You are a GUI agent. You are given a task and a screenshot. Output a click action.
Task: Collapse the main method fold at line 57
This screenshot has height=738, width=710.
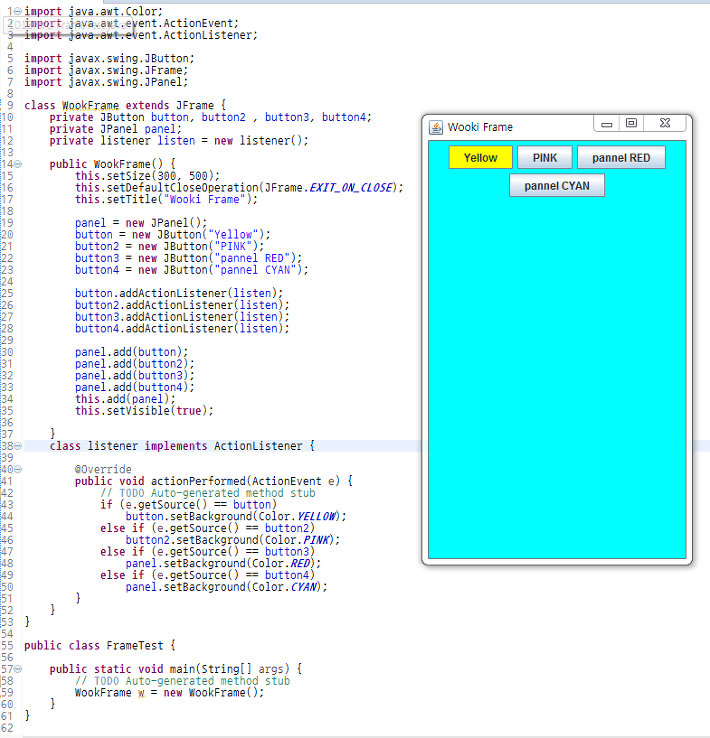(x=17, y=669)
